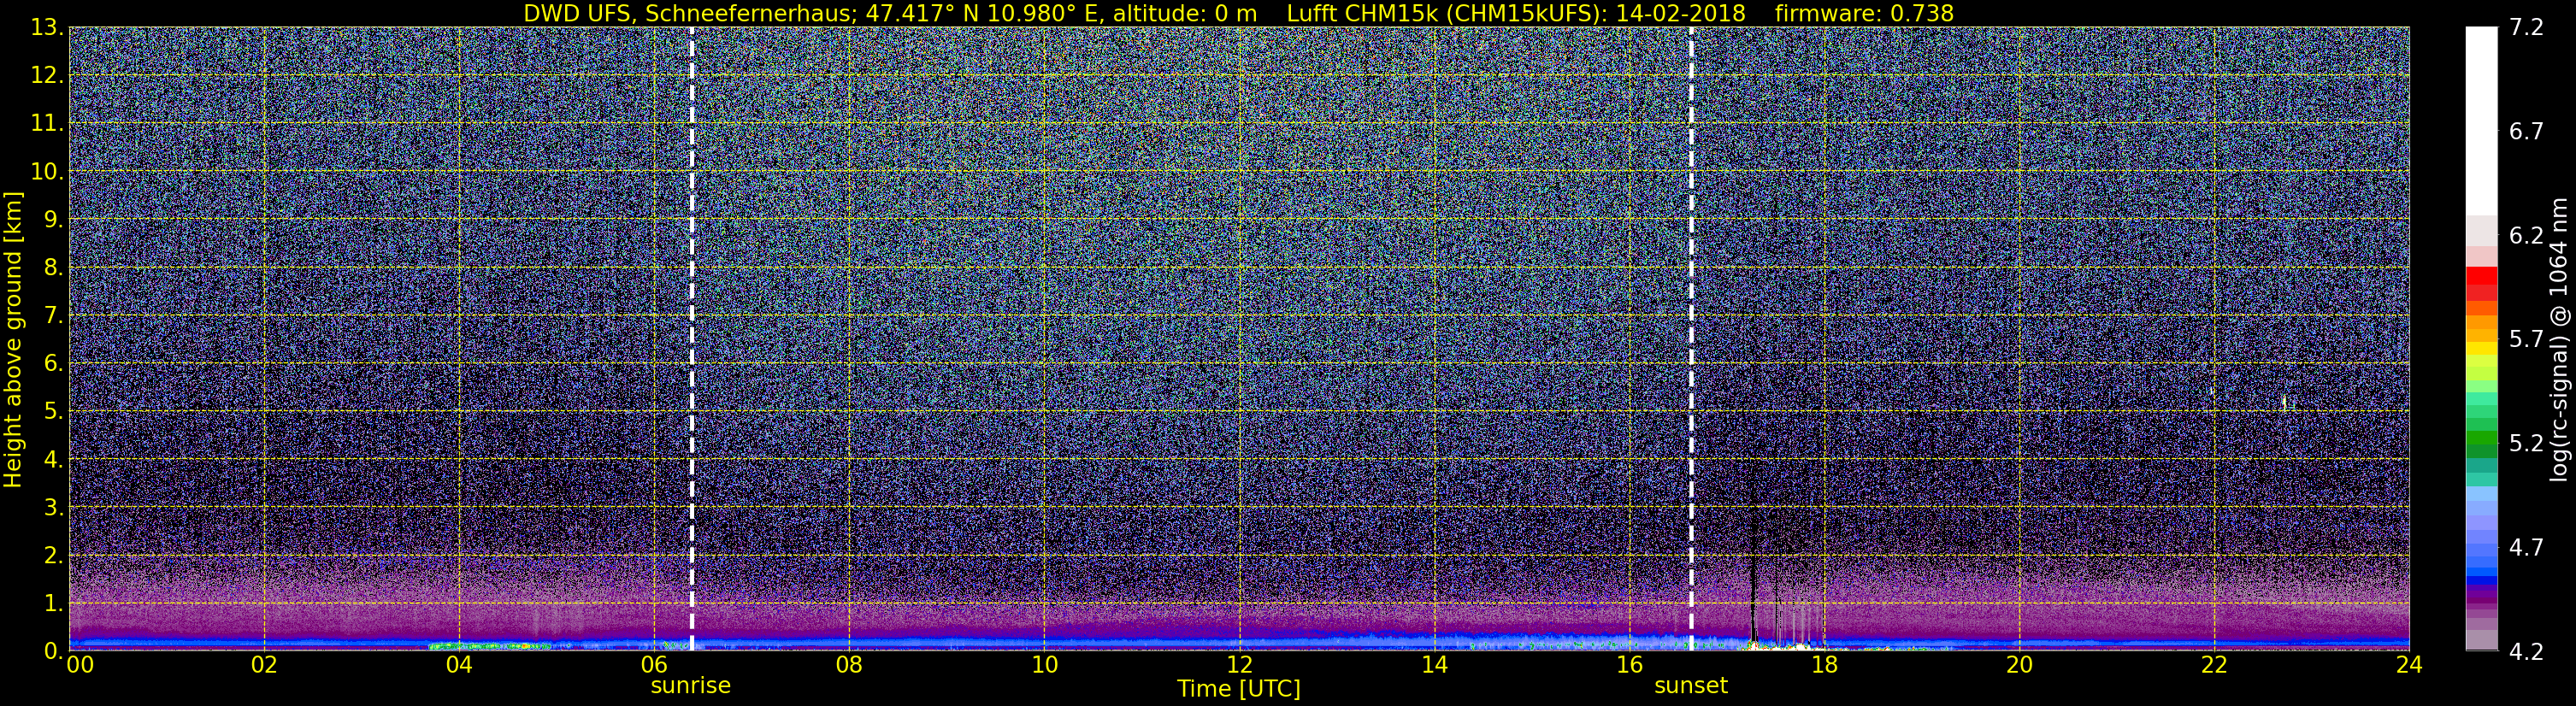Click the white dashed sunrise marker line
Viewport: 2576px width, 706px height.
[692, 339]
